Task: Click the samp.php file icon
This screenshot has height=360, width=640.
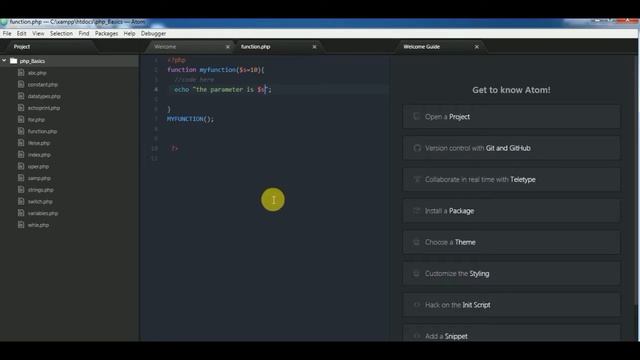Action: [x=21, y=178]
